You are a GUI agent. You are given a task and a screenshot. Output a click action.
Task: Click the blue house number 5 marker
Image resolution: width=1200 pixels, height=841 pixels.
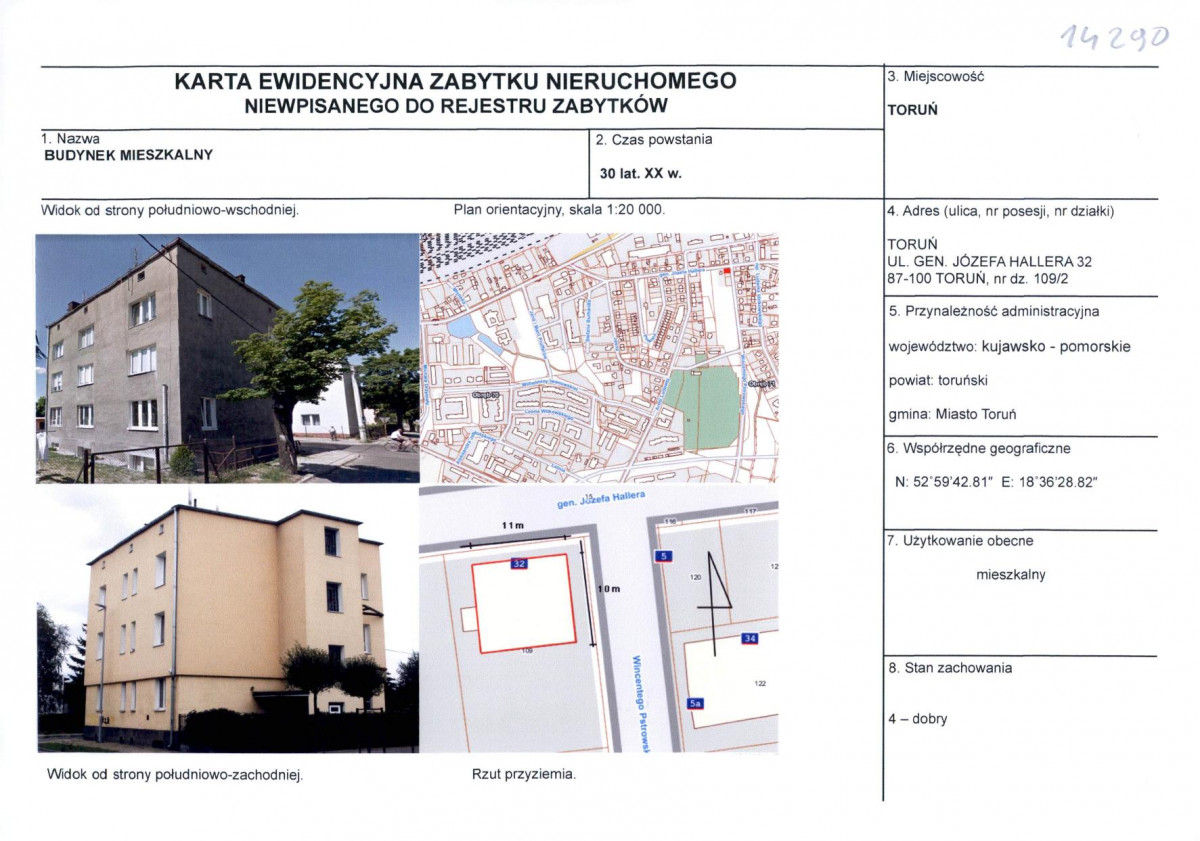(x=666, y=555)
